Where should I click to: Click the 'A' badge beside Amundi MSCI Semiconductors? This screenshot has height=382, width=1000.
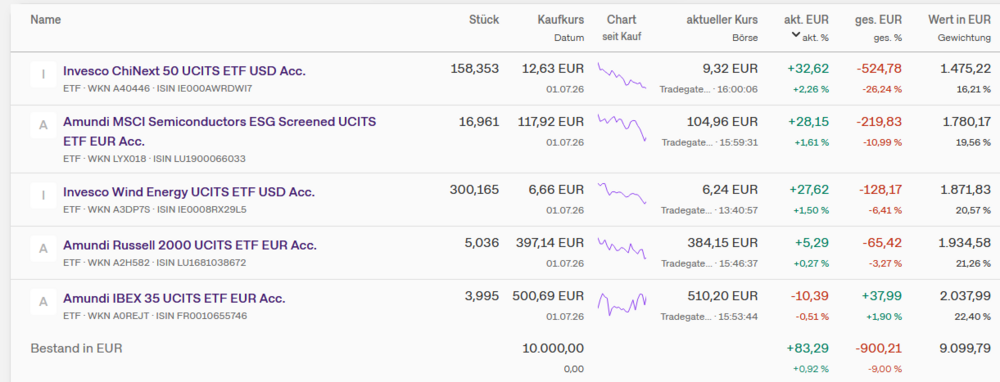(43, 126)
